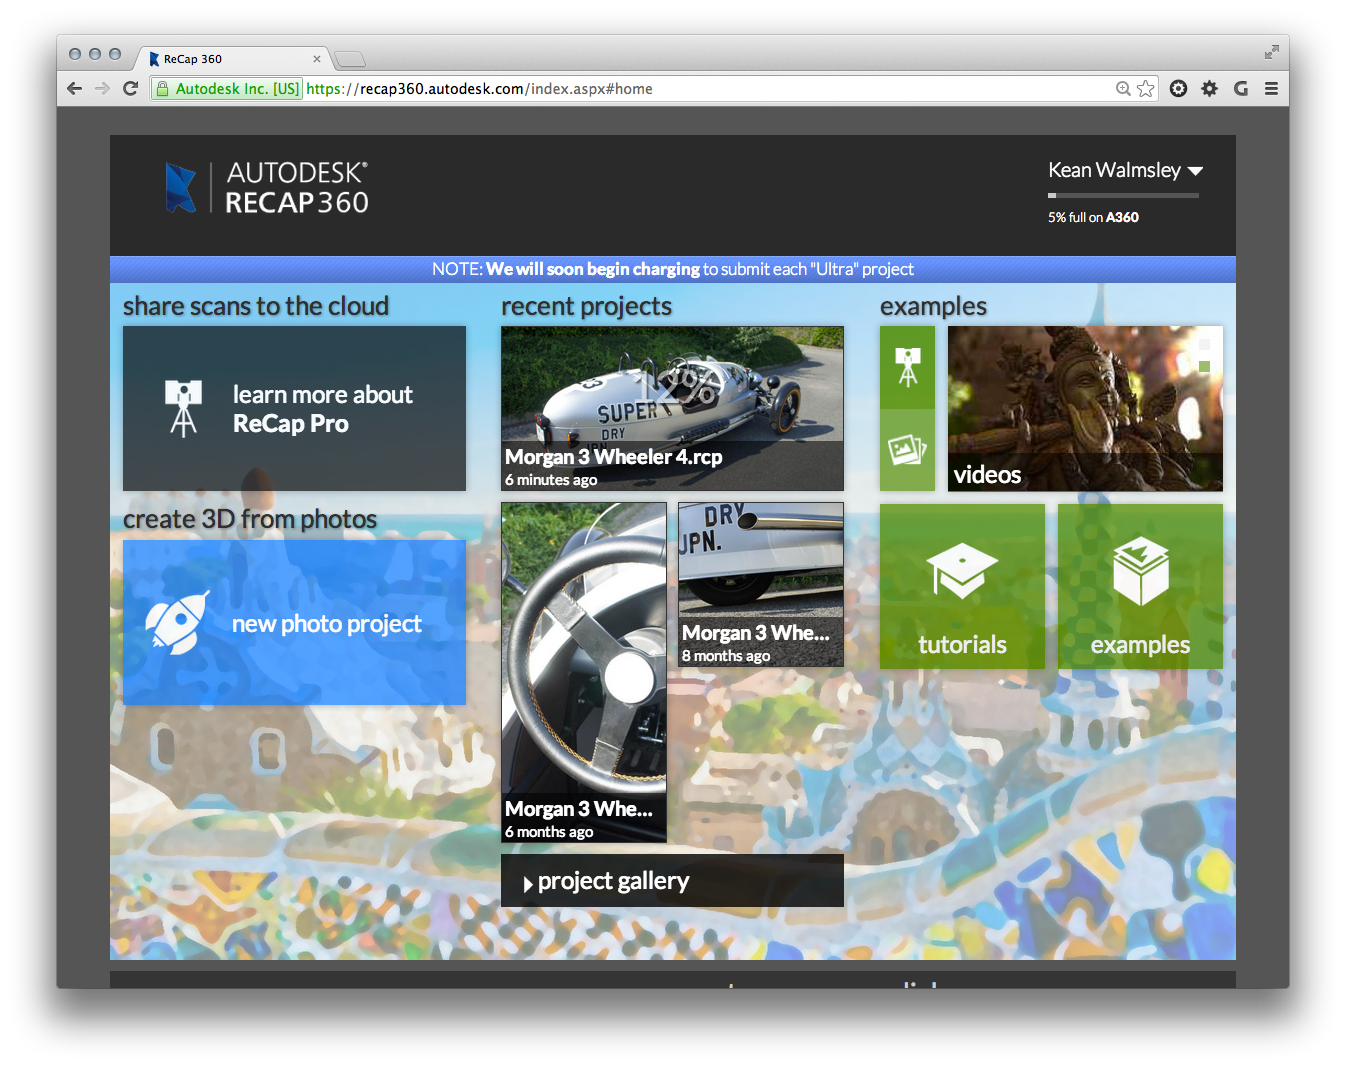
Task: Reload the page with the refresh icon
Action: coord(130,89)
